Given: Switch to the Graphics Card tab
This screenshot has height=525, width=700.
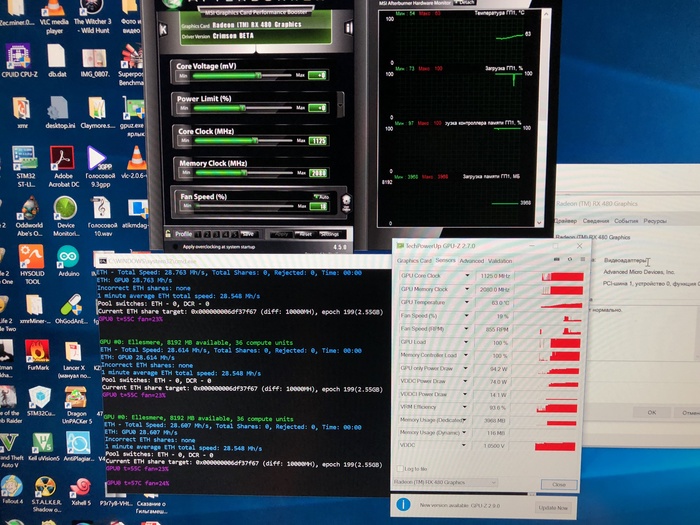Looking at the screenshot, I should [x=415, y=260].
